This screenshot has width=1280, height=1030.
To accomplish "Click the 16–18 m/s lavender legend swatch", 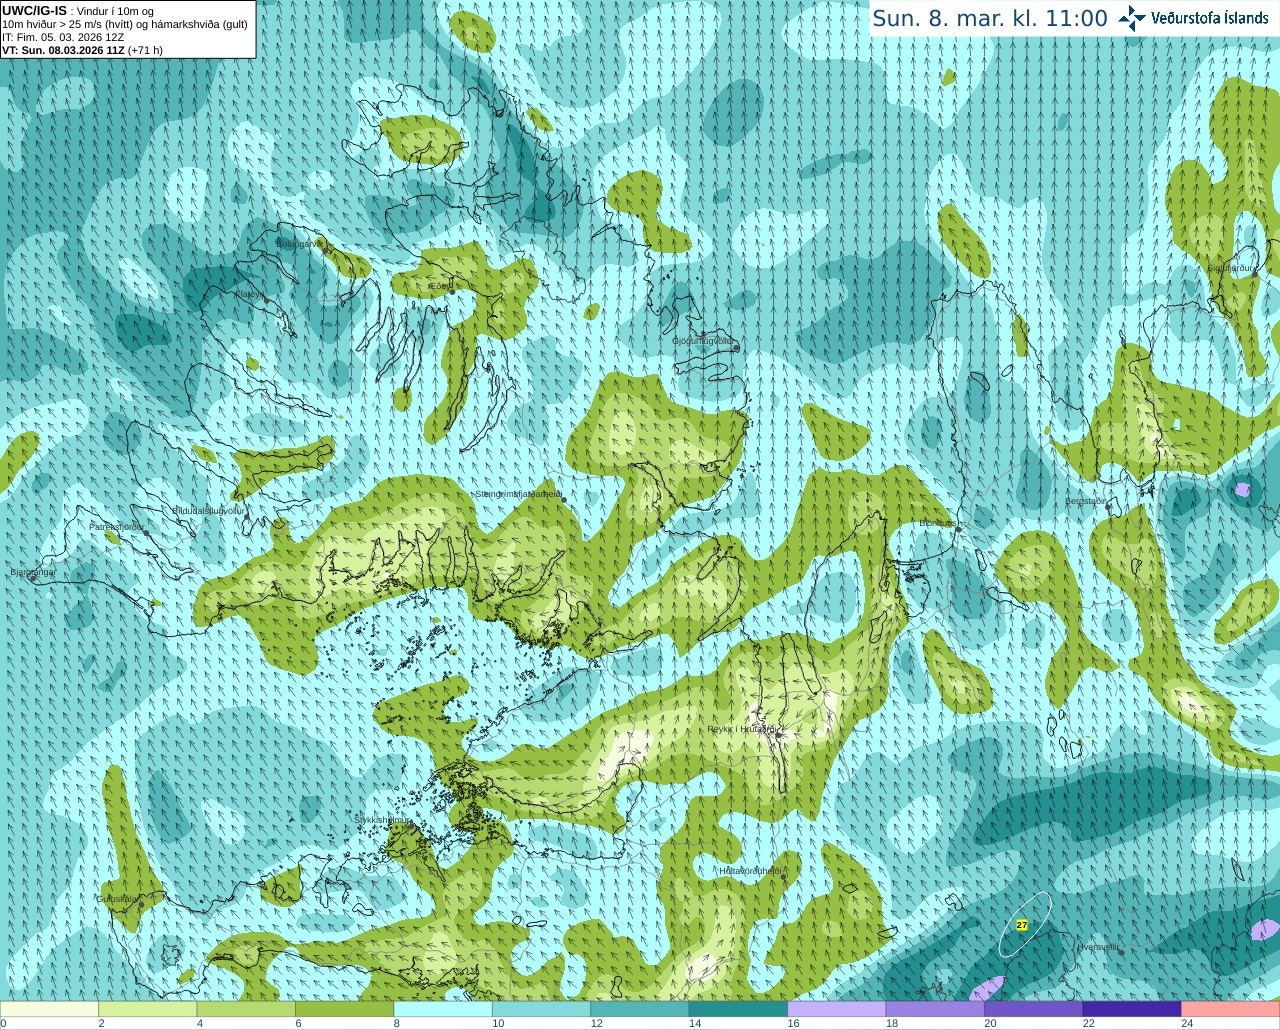I will [x=837, y=1009].
